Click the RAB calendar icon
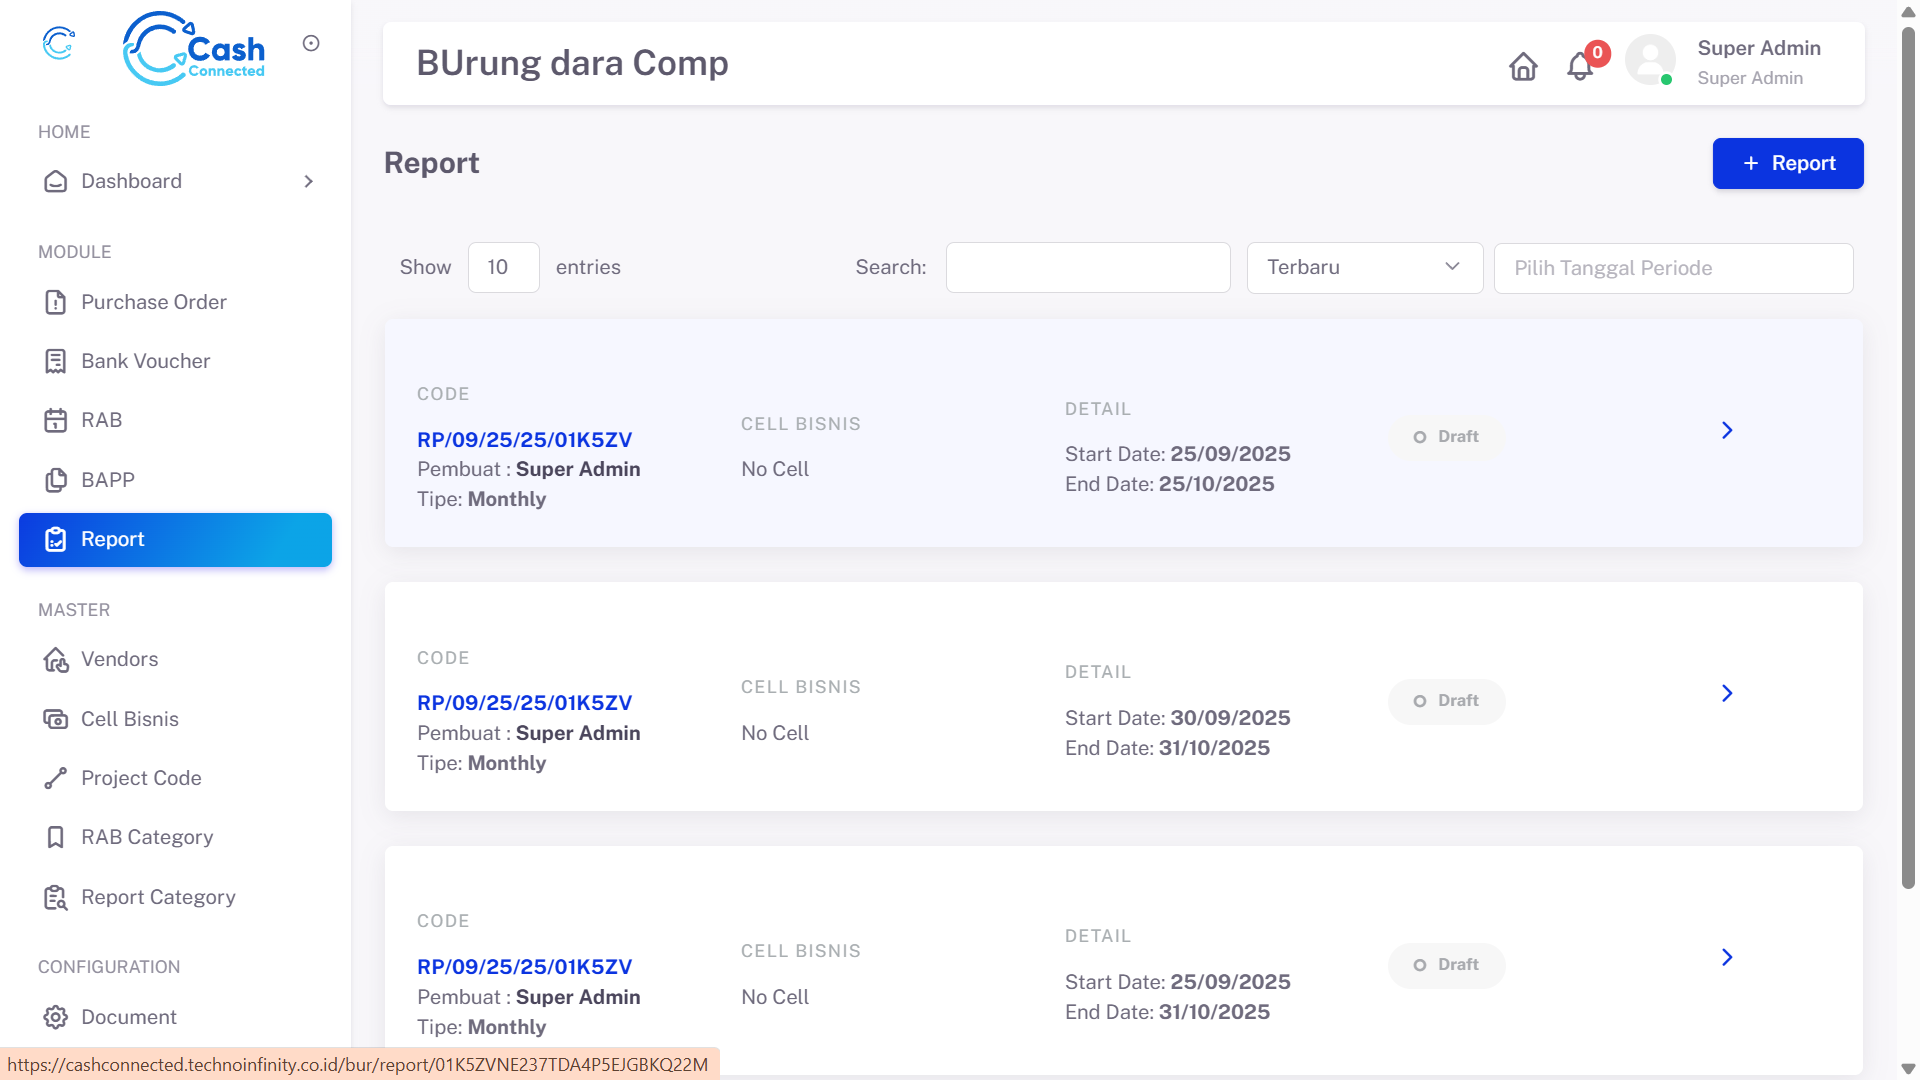This screenshot has width=1920, height=1080. click(x=56, y=420)
